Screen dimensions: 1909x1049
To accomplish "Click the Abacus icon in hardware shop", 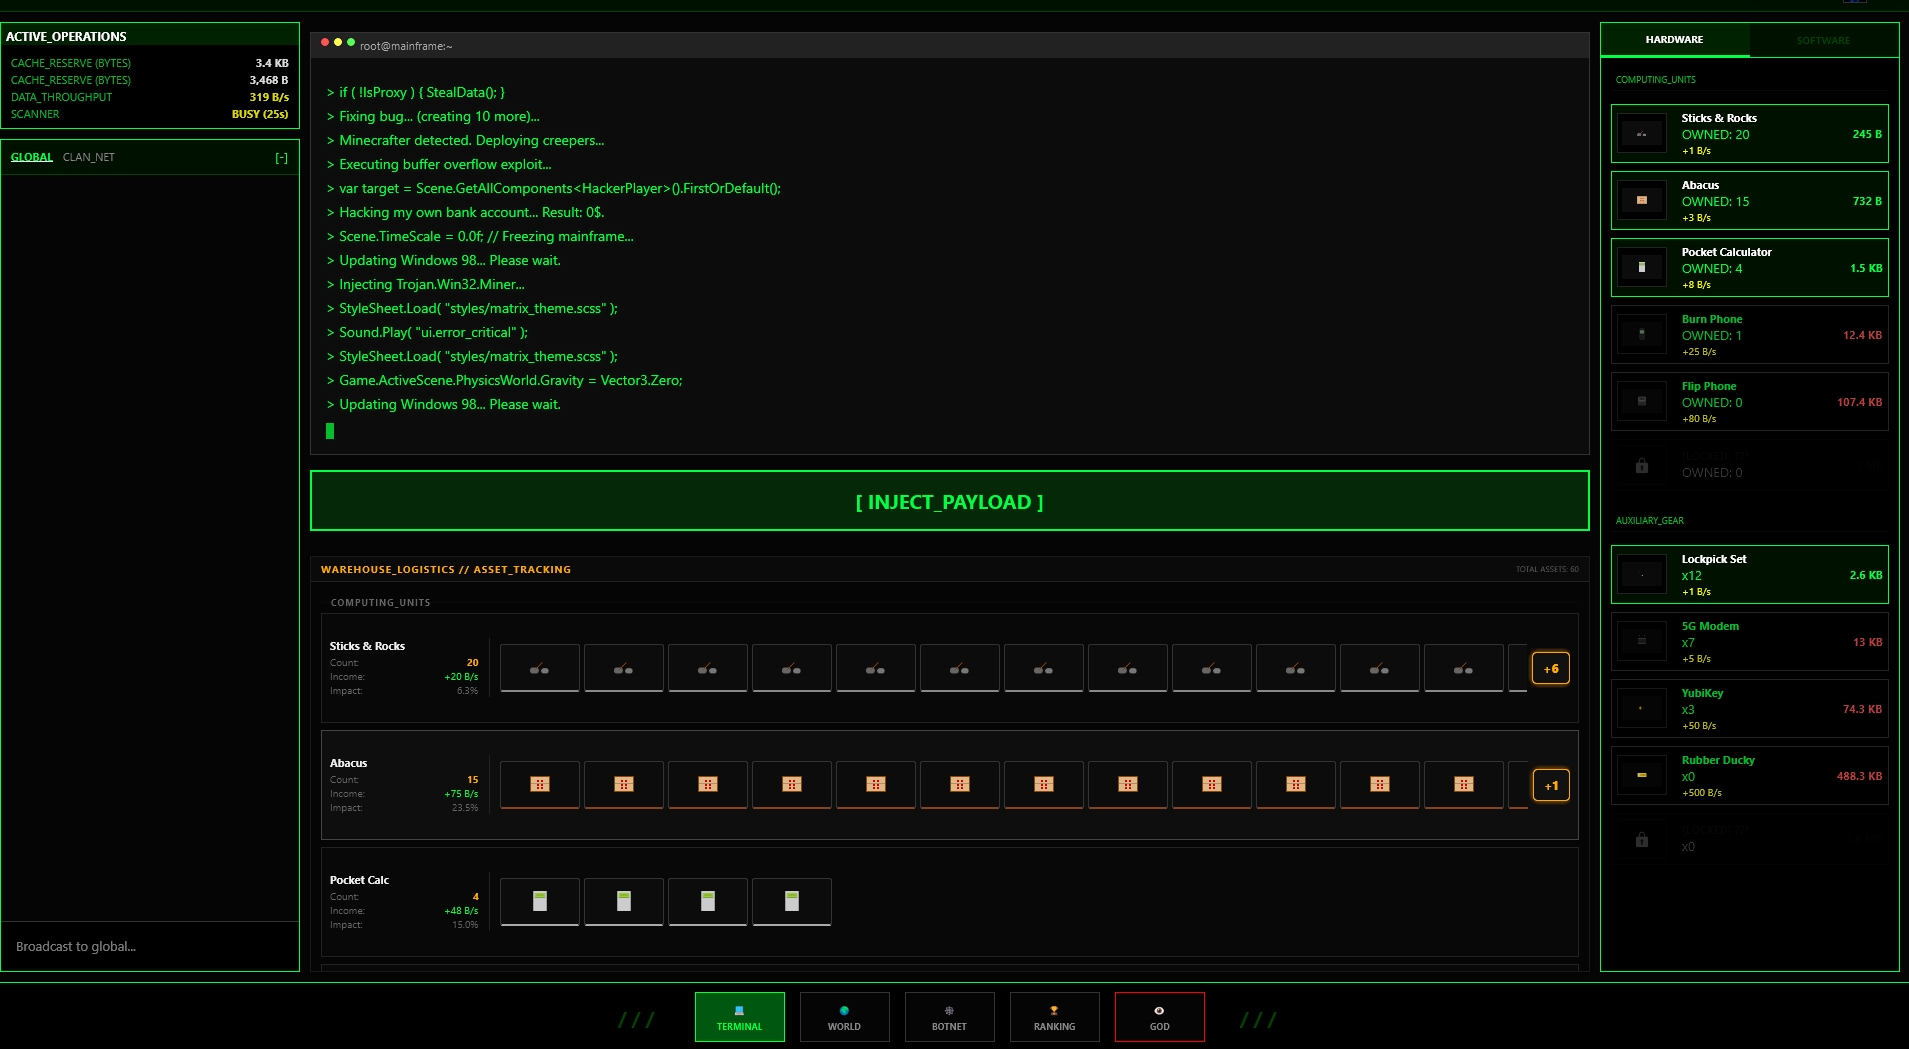I will [1641, 201].
